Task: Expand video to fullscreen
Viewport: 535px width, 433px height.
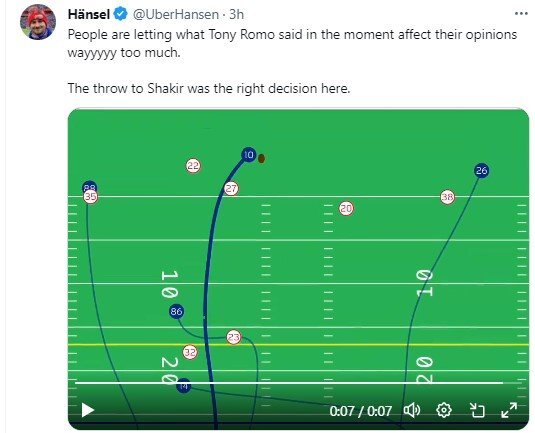Action: [509, 410]
